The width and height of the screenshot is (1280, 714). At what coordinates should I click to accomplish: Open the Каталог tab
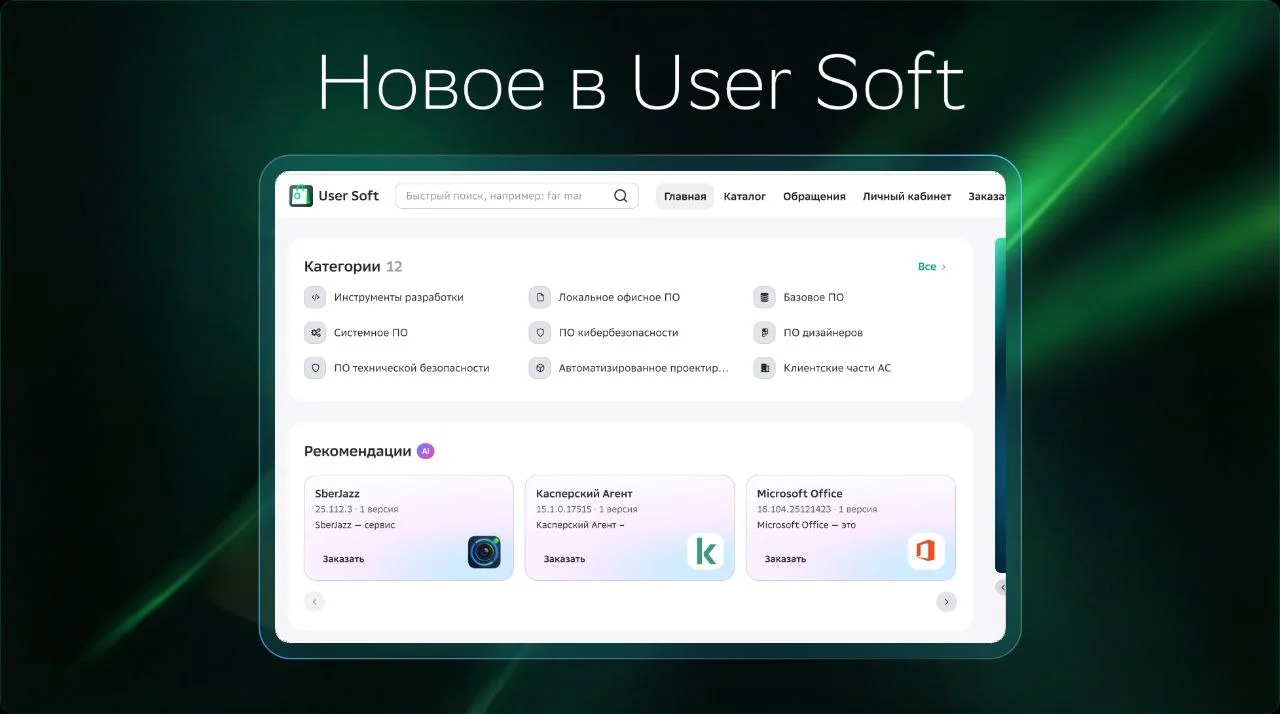745,196
